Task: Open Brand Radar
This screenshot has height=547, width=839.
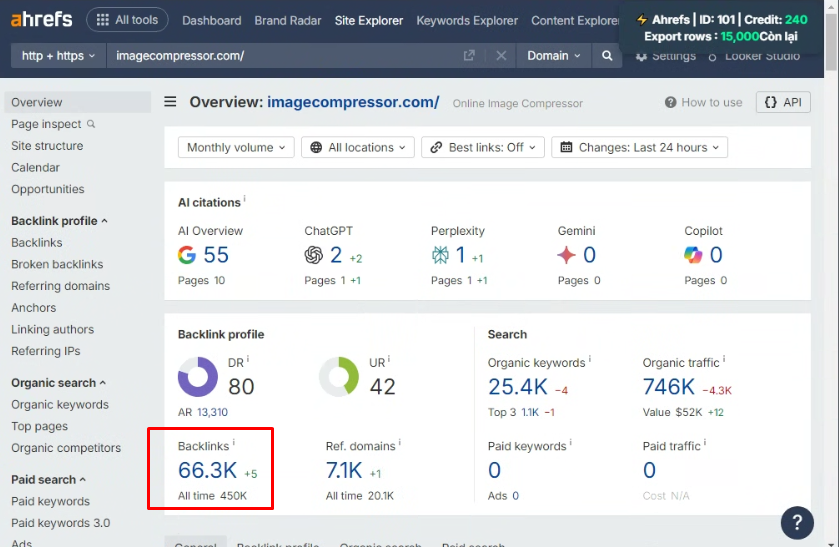Action: (x=288, y=20)
